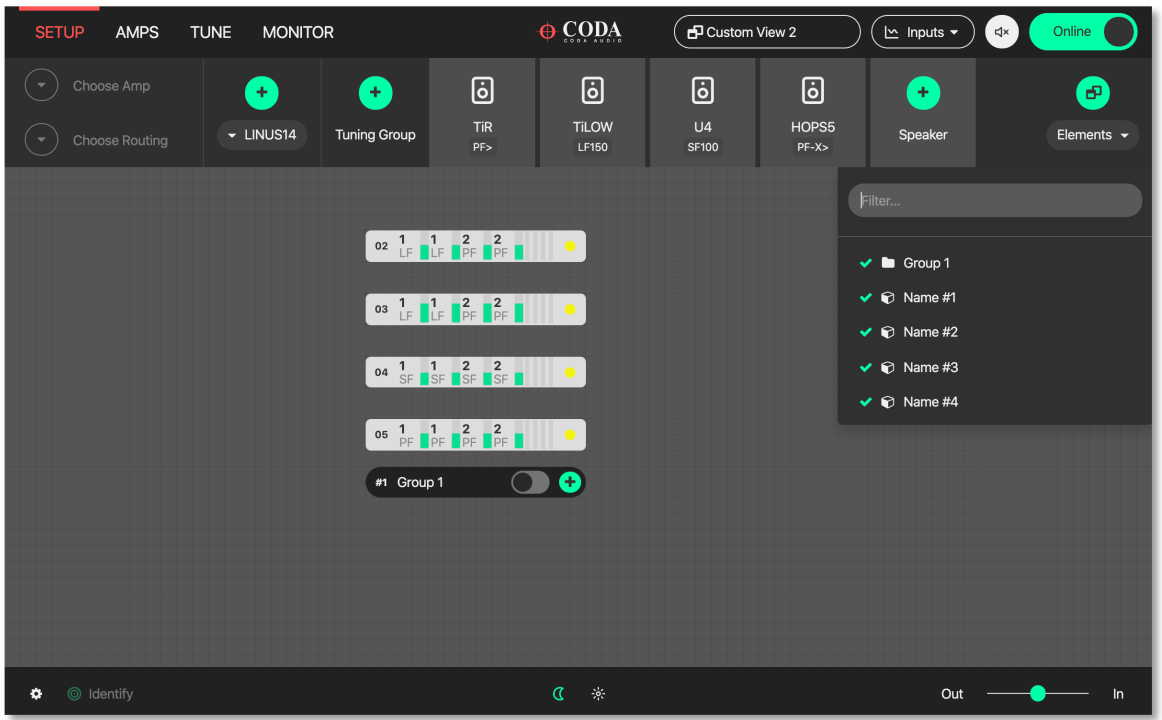Click the U4 speaker icon

[703, 92]
